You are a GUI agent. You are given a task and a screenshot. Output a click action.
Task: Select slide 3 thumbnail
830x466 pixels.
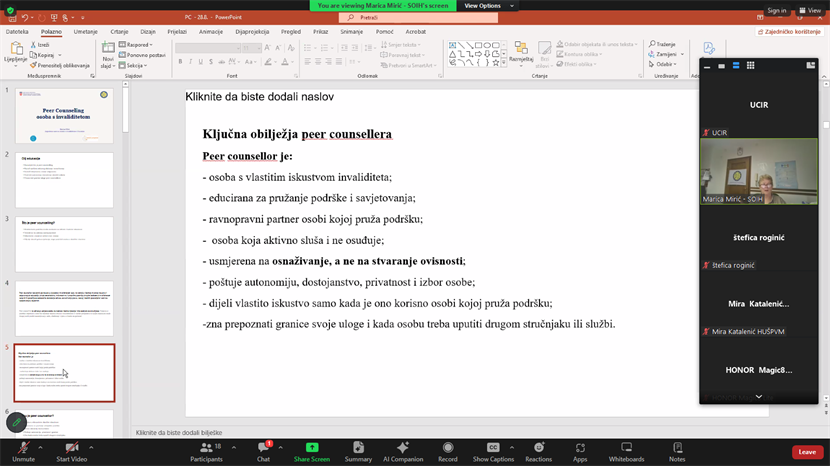[64, 244]
